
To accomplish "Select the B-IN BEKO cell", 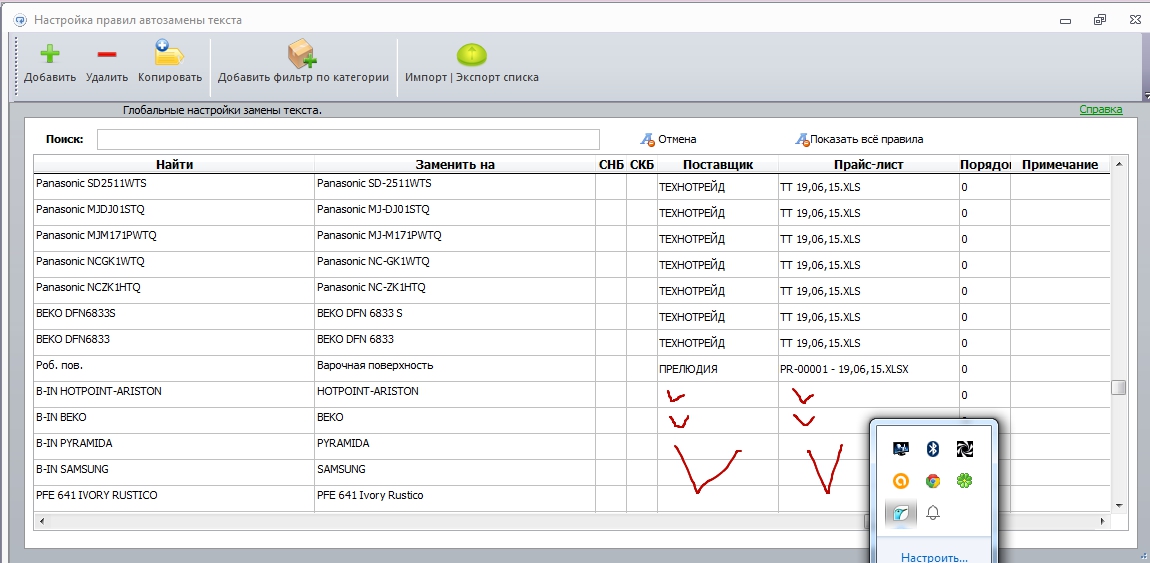I will (x=175, y=420).
